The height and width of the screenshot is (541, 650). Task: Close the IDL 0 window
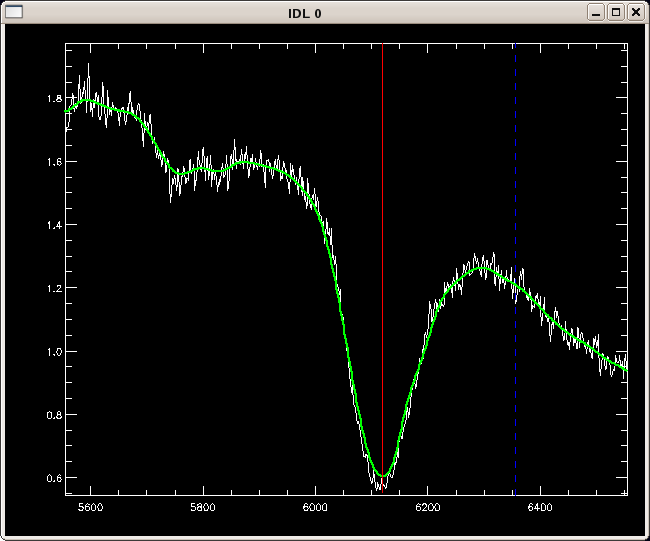634,12
